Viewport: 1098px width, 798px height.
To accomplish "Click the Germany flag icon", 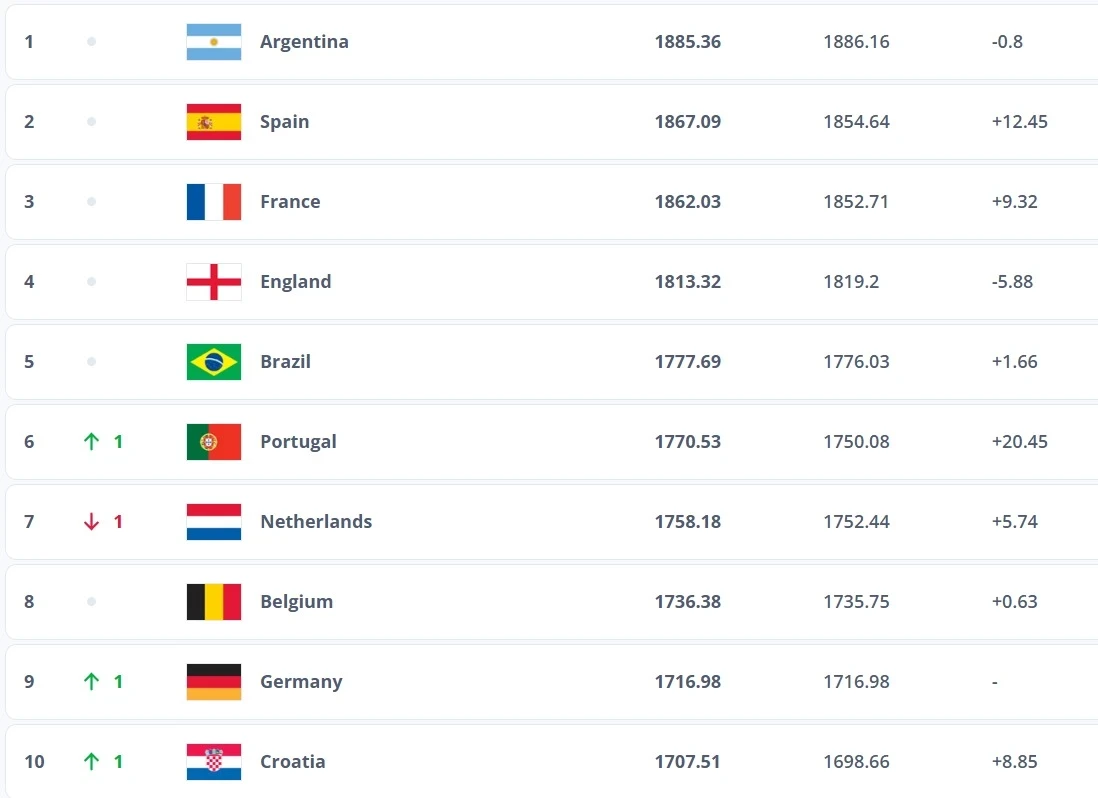I will [x=214, y=682].
